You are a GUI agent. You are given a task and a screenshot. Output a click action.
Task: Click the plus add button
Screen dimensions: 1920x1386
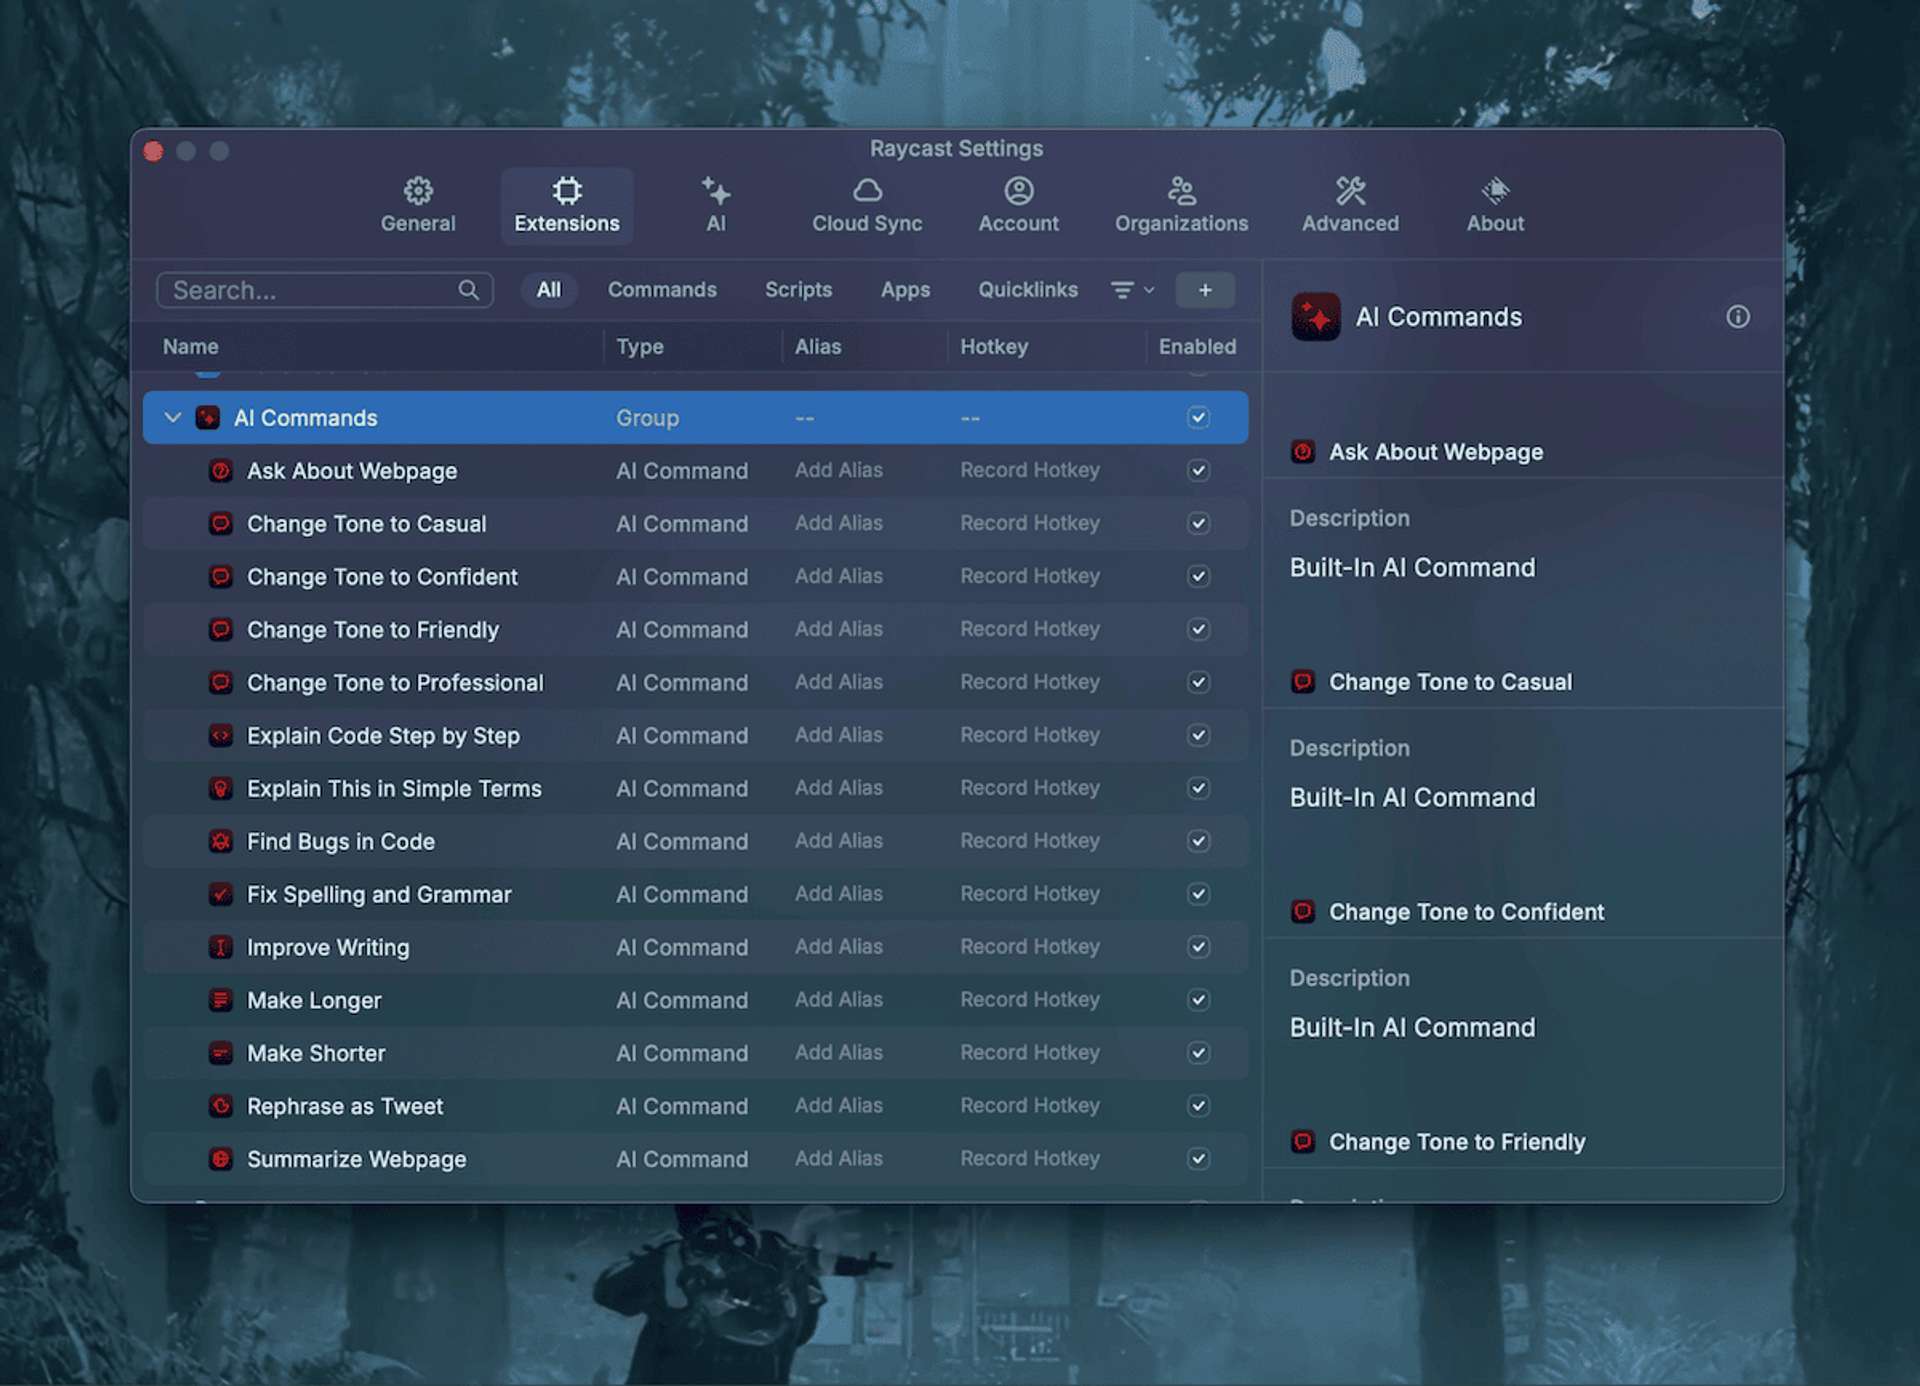(x=1205, y=290)
